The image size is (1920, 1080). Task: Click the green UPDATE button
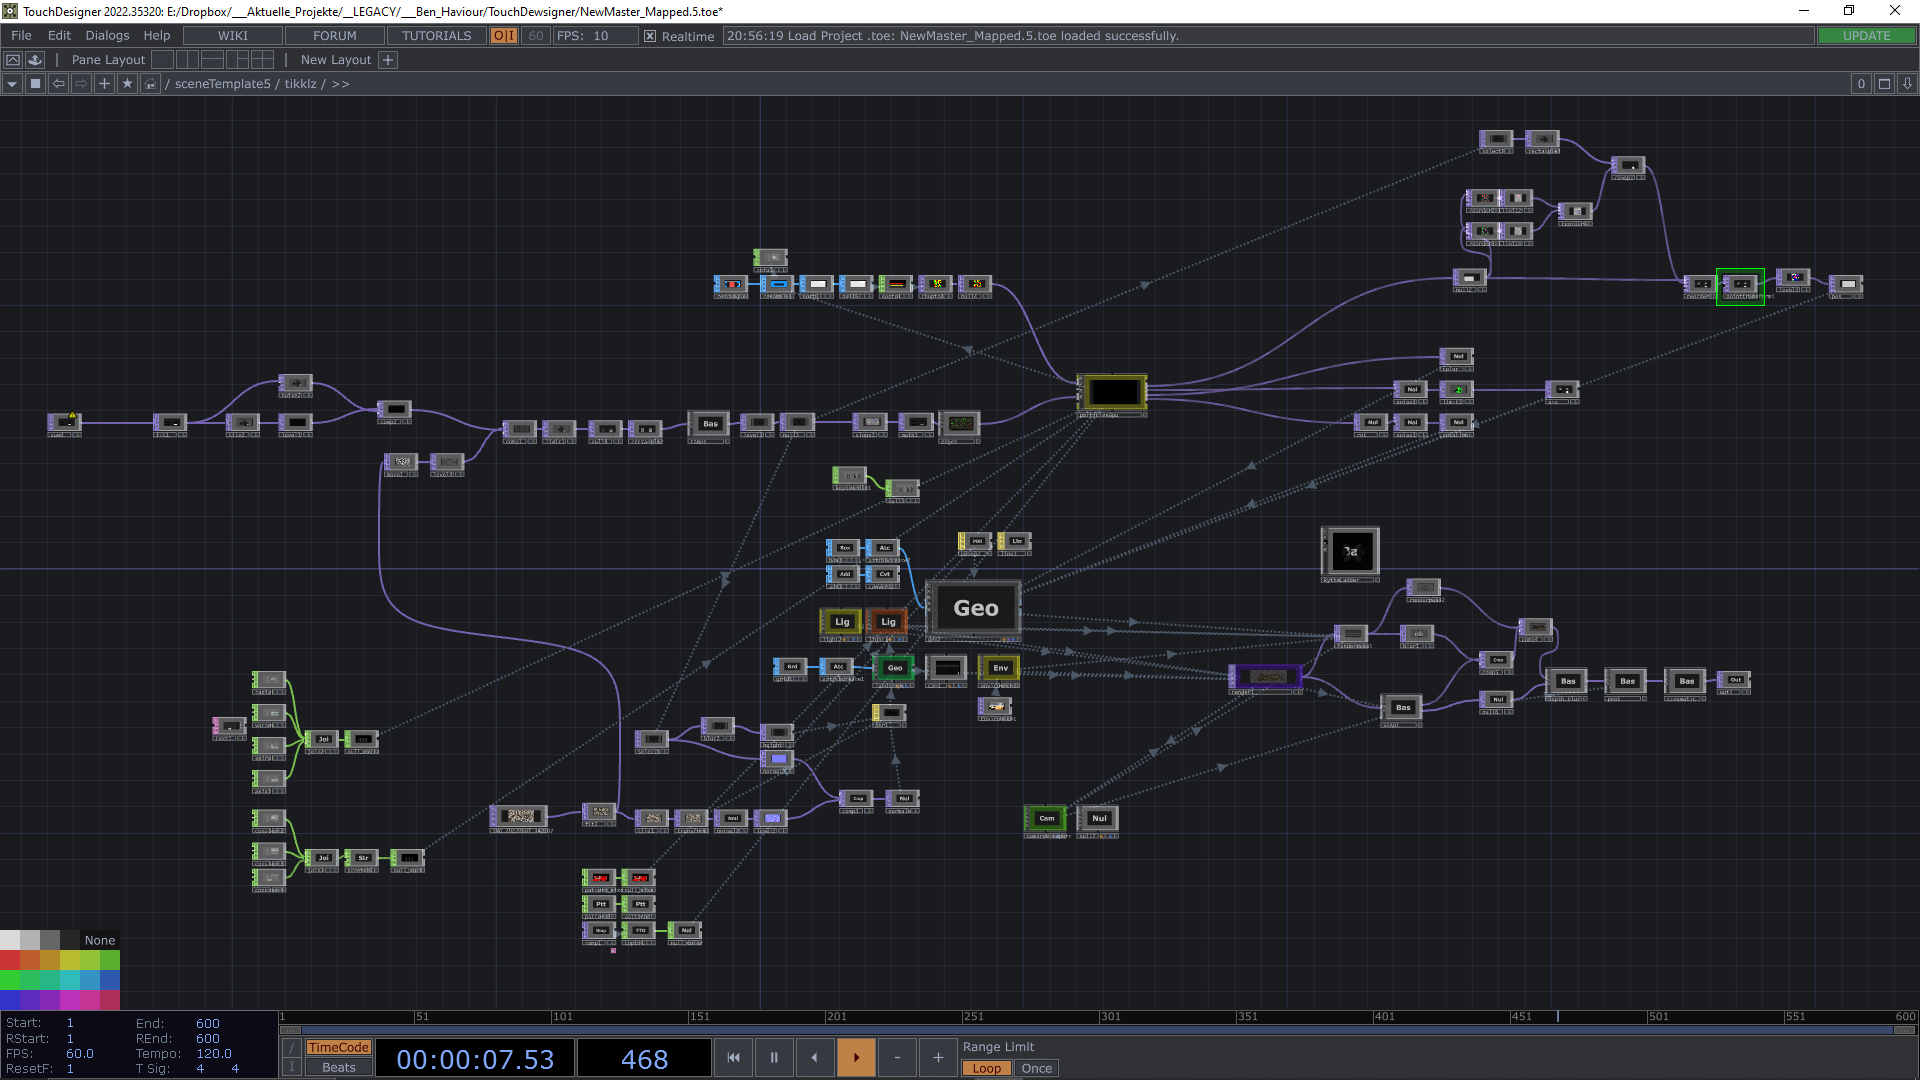1866,36
